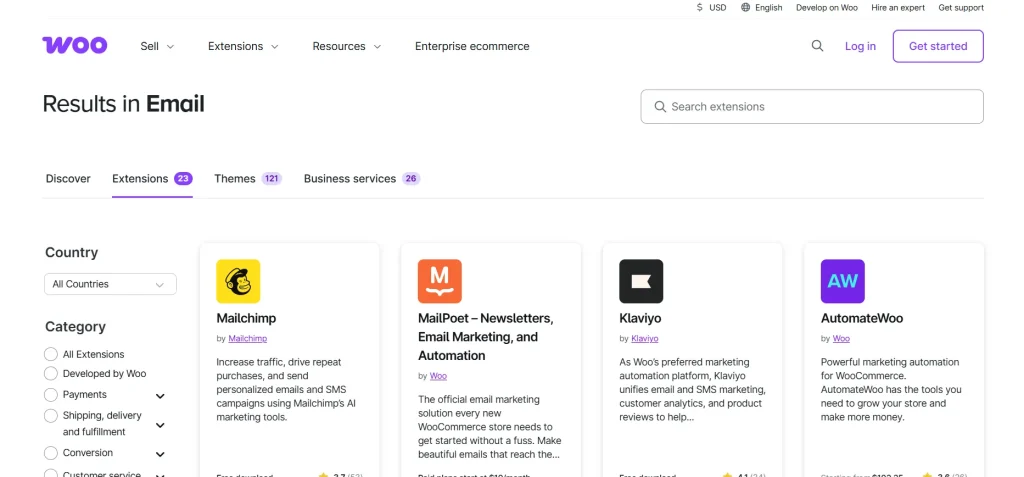The height and width of the screenshot is (477, 1024).
Task: Click the MailPoet orange logo
Action: pos(440,281)
